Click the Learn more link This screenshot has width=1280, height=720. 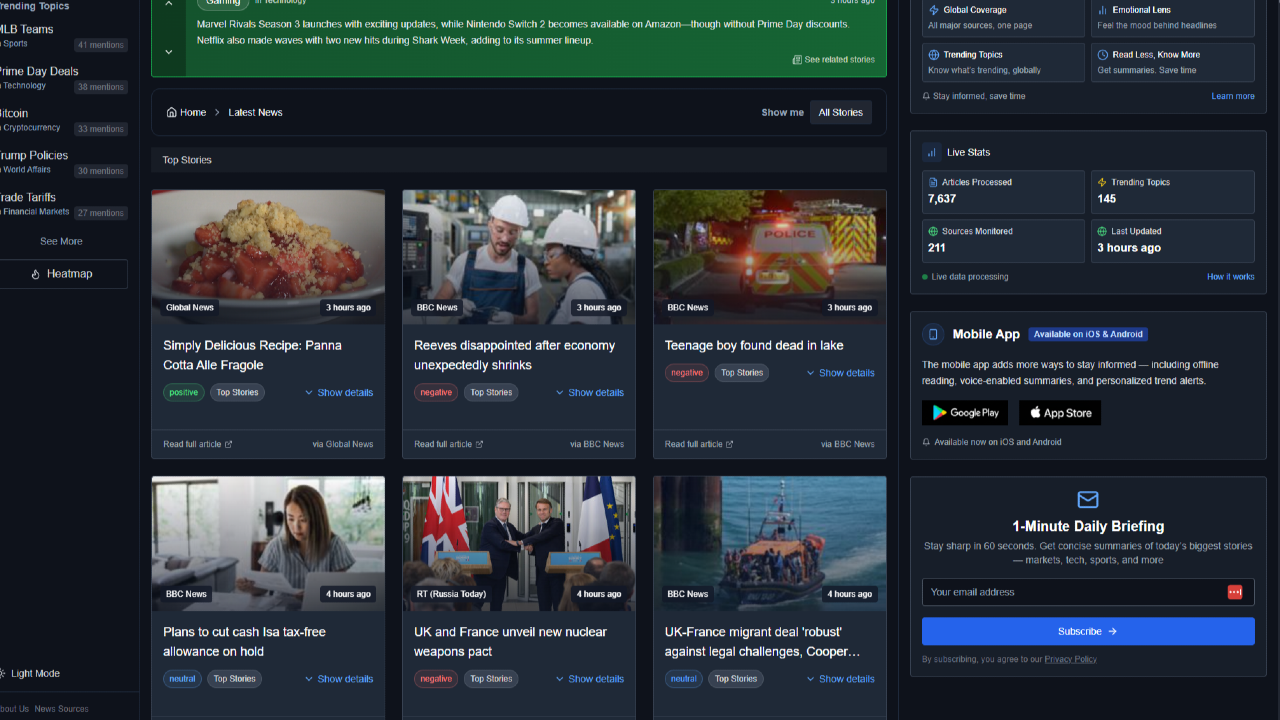click(x=1233, y=96)
